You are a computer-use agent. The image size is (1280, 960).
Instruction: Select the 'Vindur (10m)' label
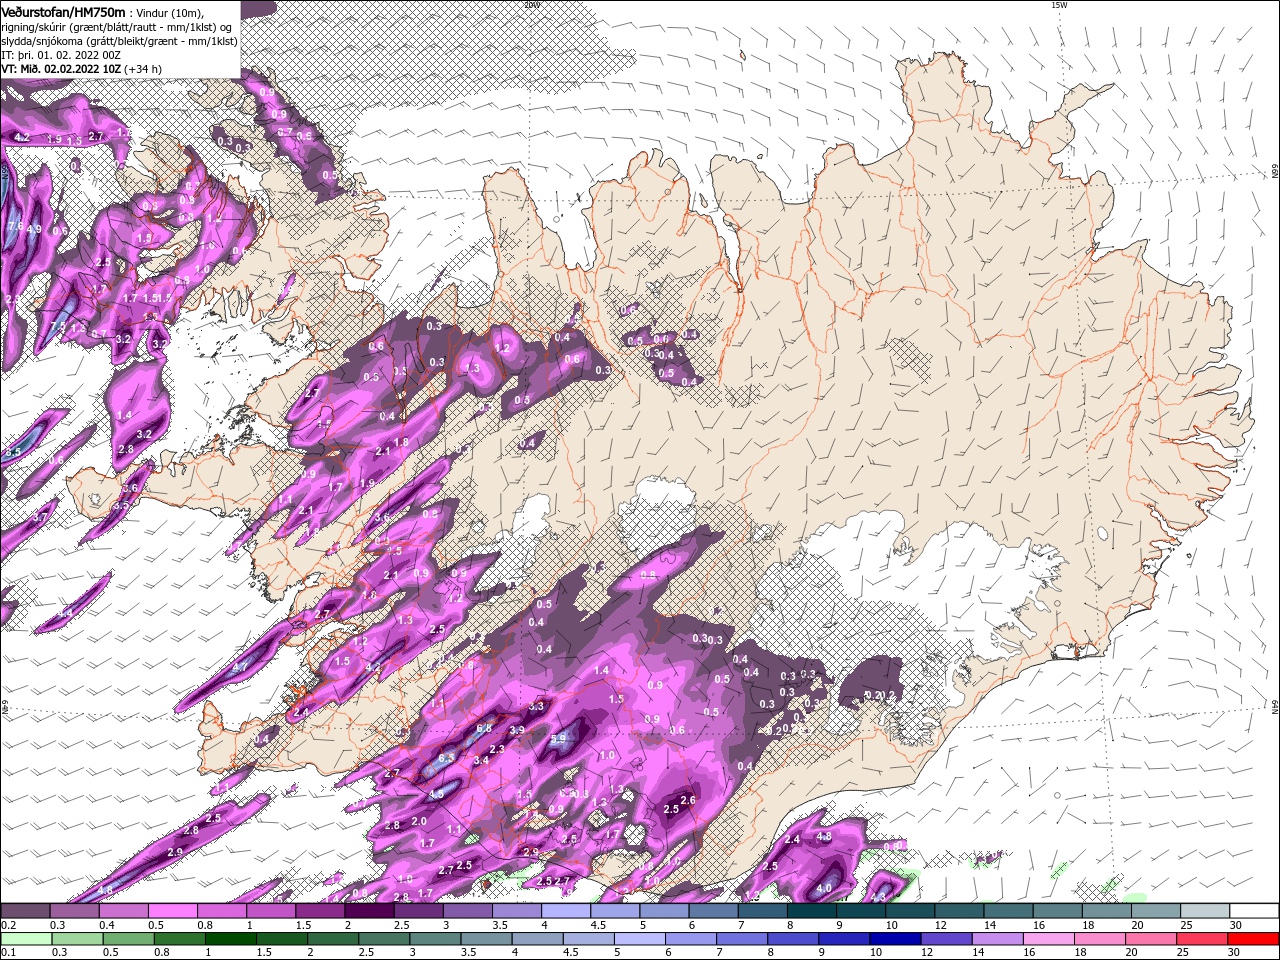point(171,12)
